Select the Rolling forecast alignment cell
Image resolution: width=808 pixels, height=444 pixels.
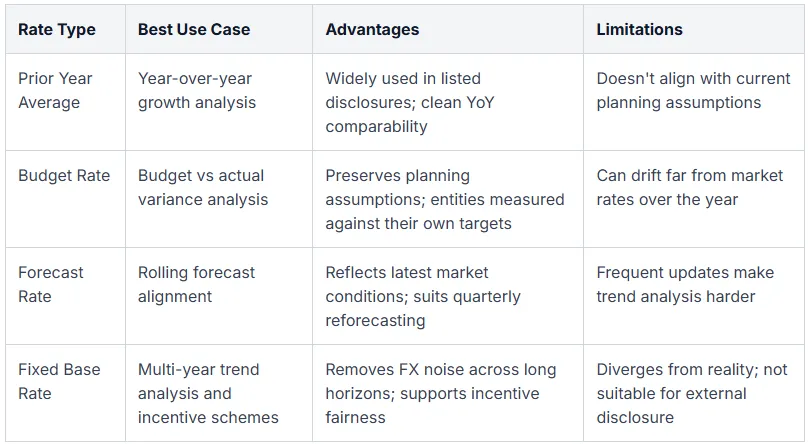coord(219,296)
